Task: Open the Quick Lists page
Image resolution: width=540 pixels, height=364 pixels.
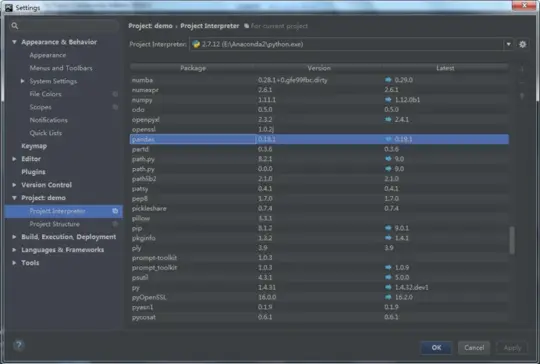Action: click(46, 133)
